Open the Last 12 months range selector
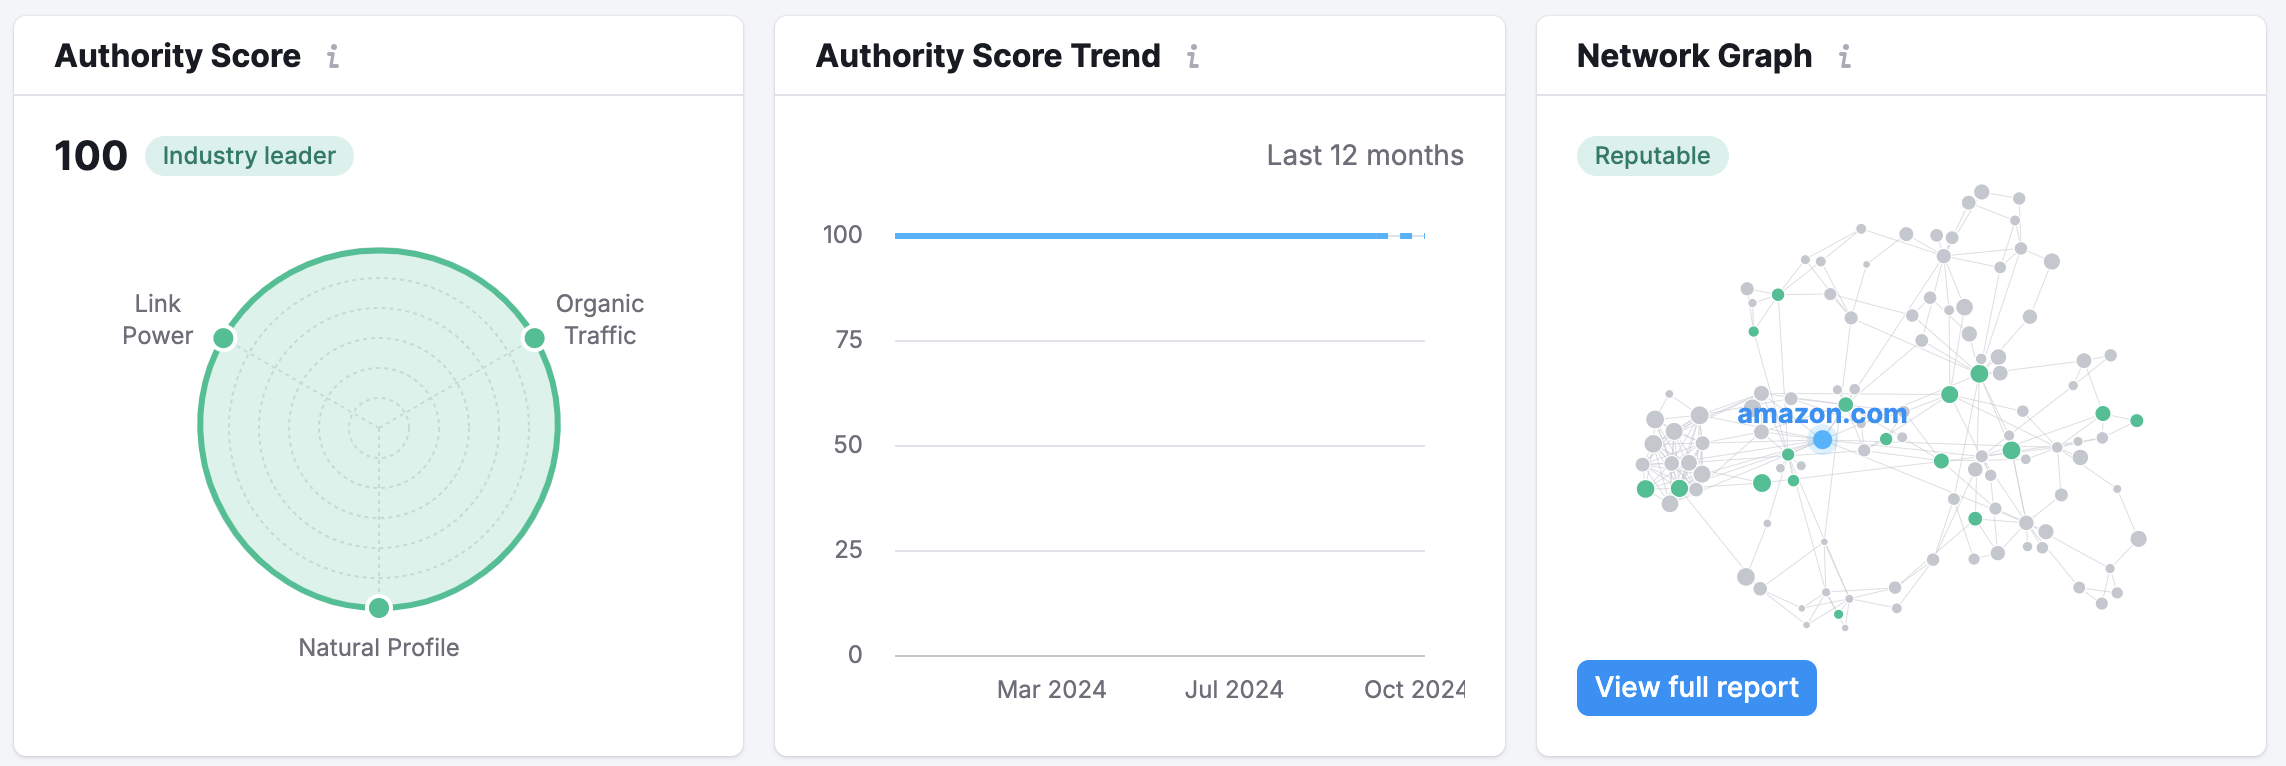Screen dimensions: 2286x766 pyautogui.click(x=1363, y=155)
